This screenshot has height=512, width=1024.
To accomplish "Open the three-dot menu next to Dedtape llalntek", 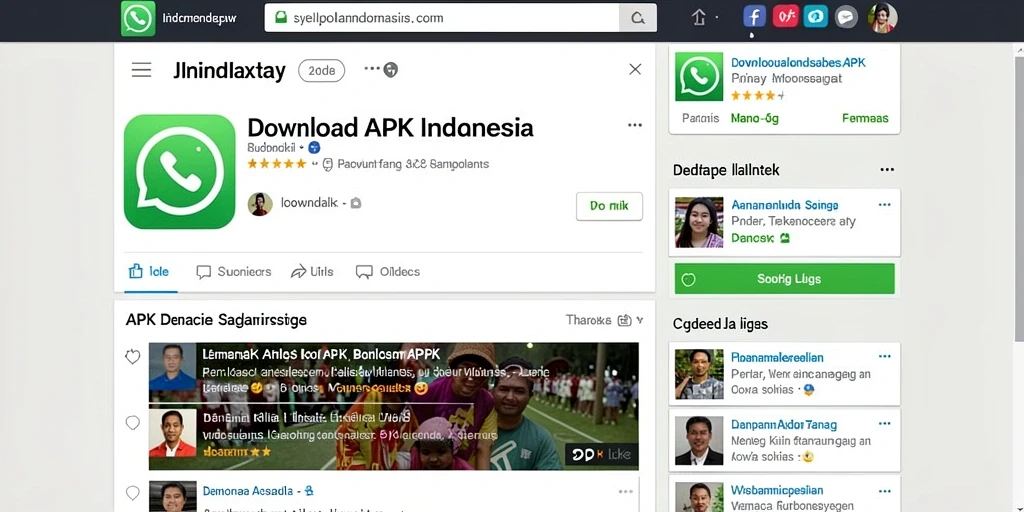I will point(887,170).
